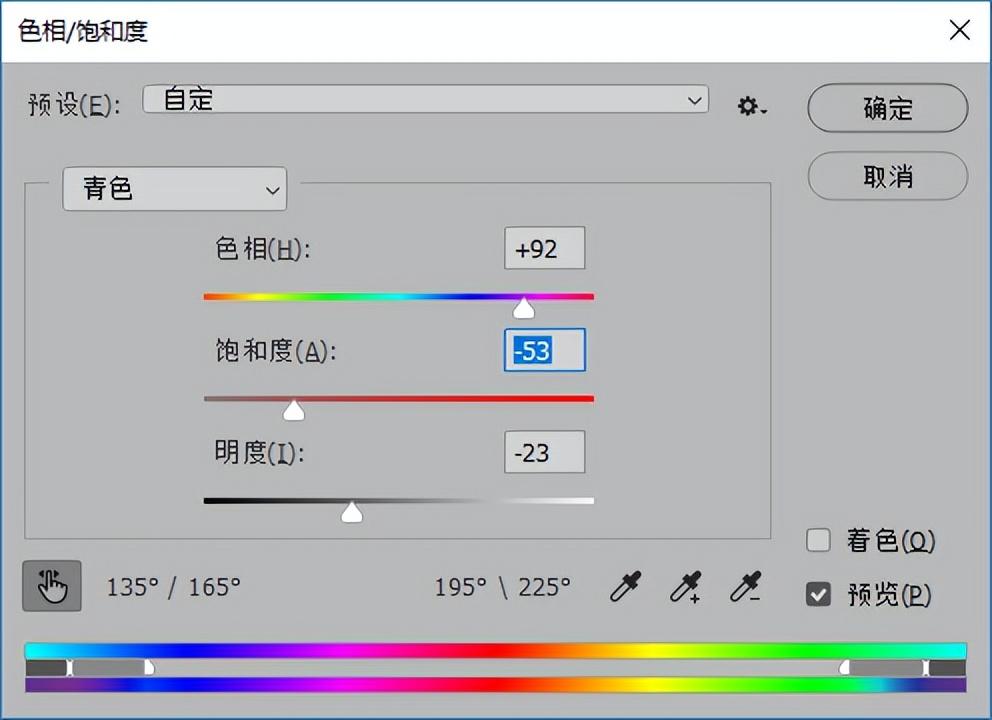Cancel with the 取消 button
Image resolution: width=992 pixels, height=720 pixels.
tap(888, 176)
